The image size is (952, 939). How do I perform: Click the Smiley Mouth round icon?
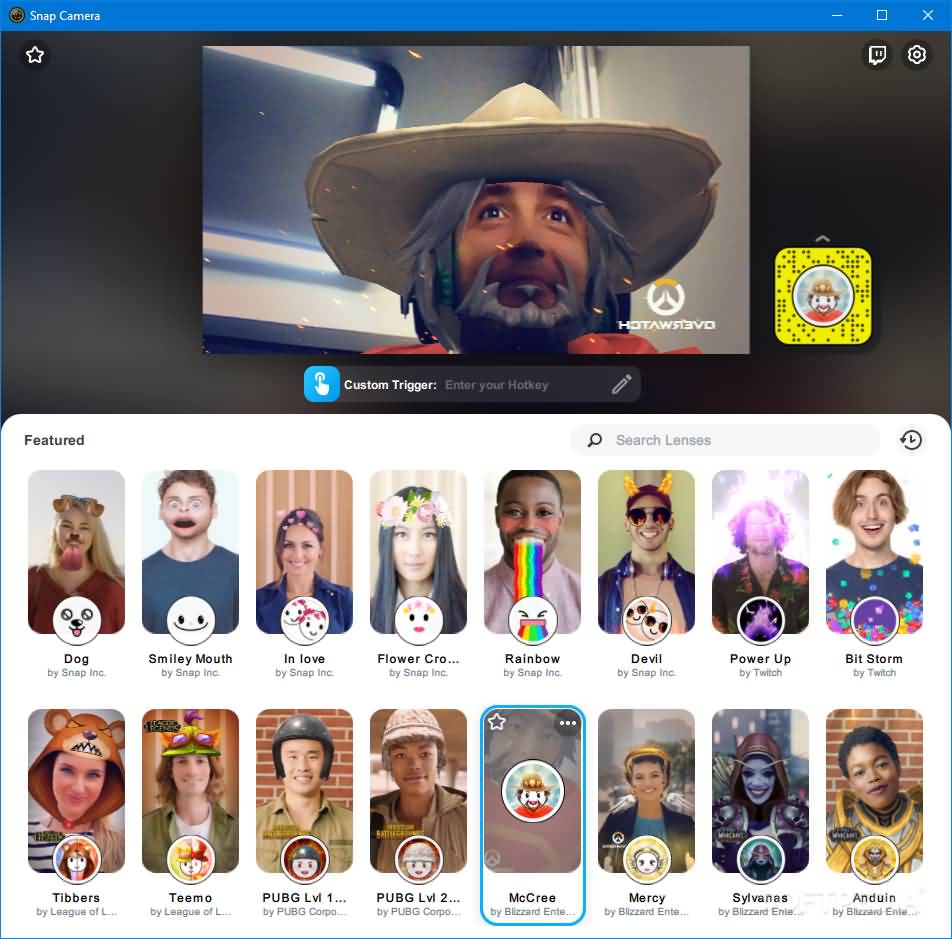coord(191,620)
